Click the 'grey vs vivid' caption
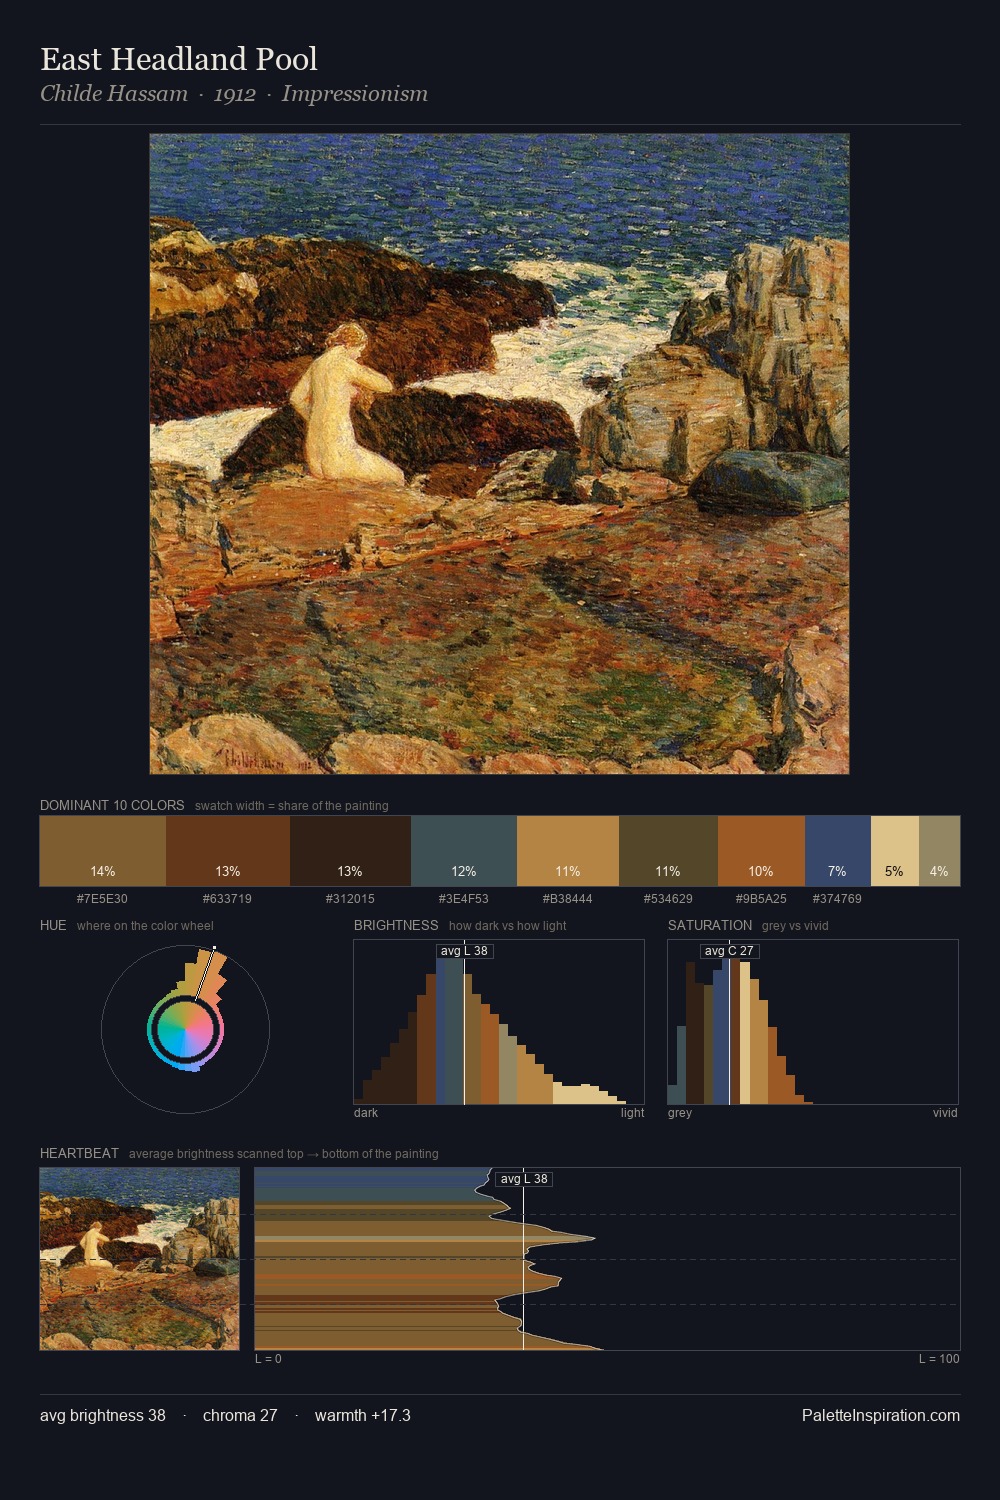Image resolution: width=1000 pixels, height=1500 pixels. [795, 926]
